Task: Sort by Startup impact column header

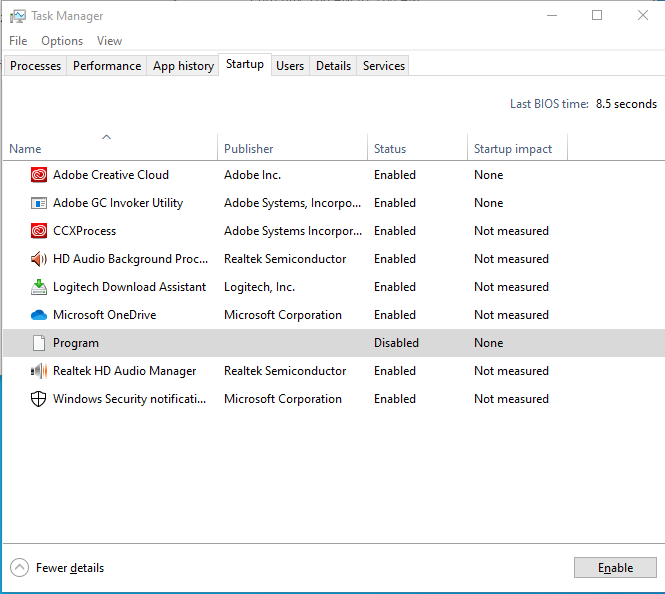Action: [517, 149]
